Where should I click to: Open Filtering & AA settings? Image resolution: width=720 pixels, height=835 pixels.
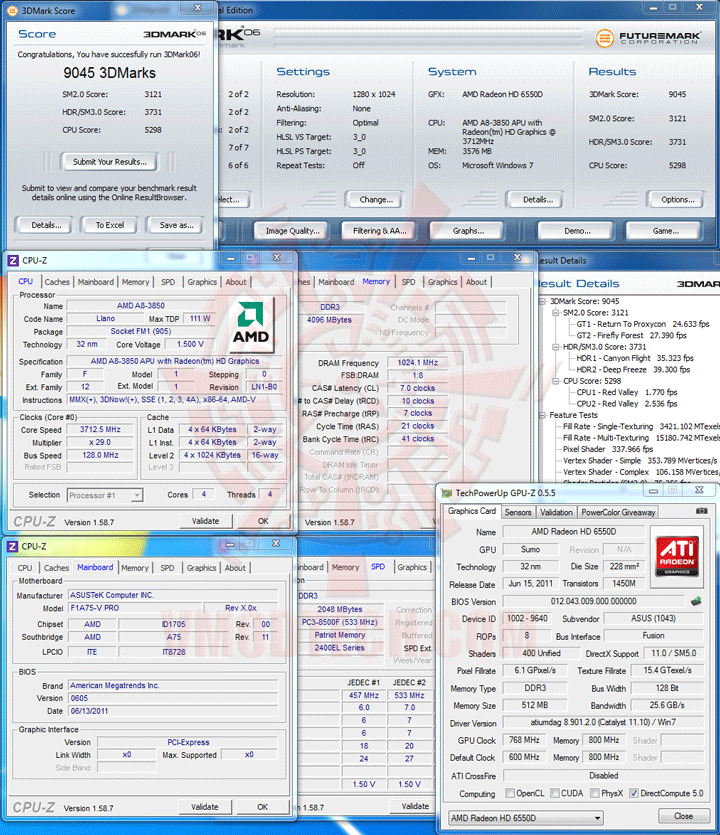pos(379,231)
